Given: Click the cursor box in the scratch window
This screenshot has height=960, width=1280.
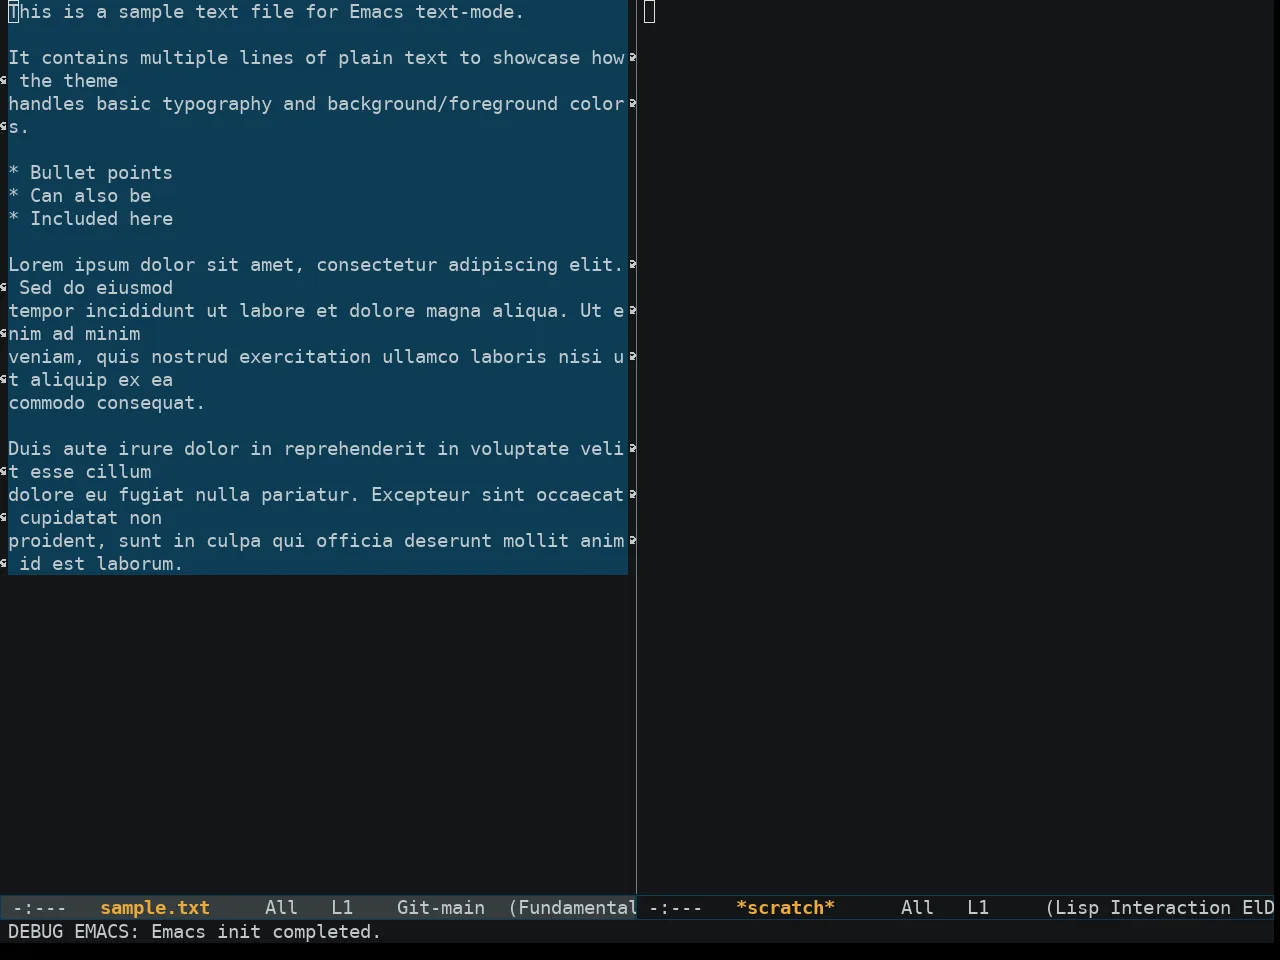Looking at the screenshot, I should 650,12.
